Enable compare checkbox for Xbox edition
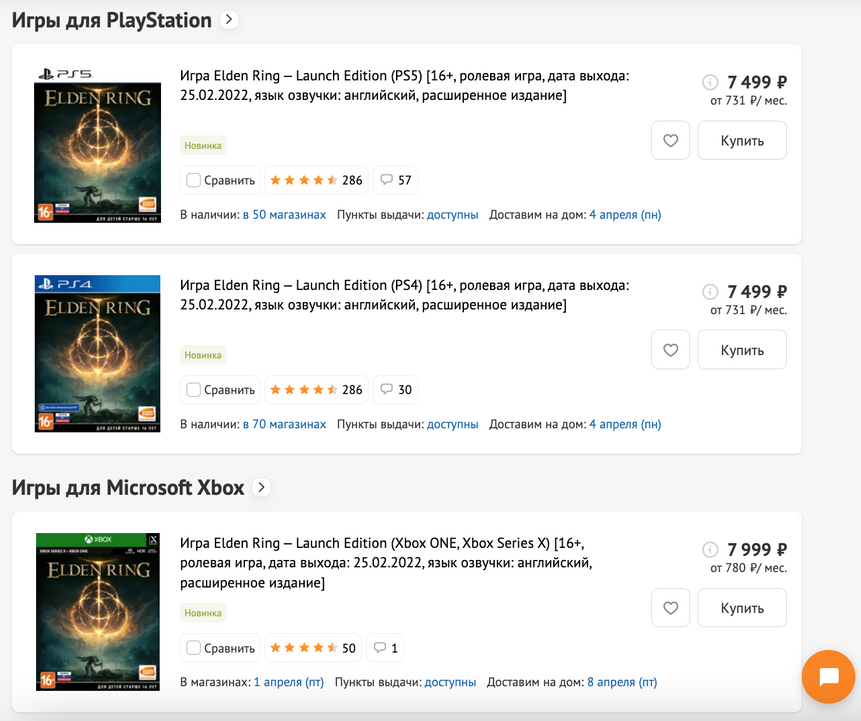861x721 pixels. click(x=194, y=648)
